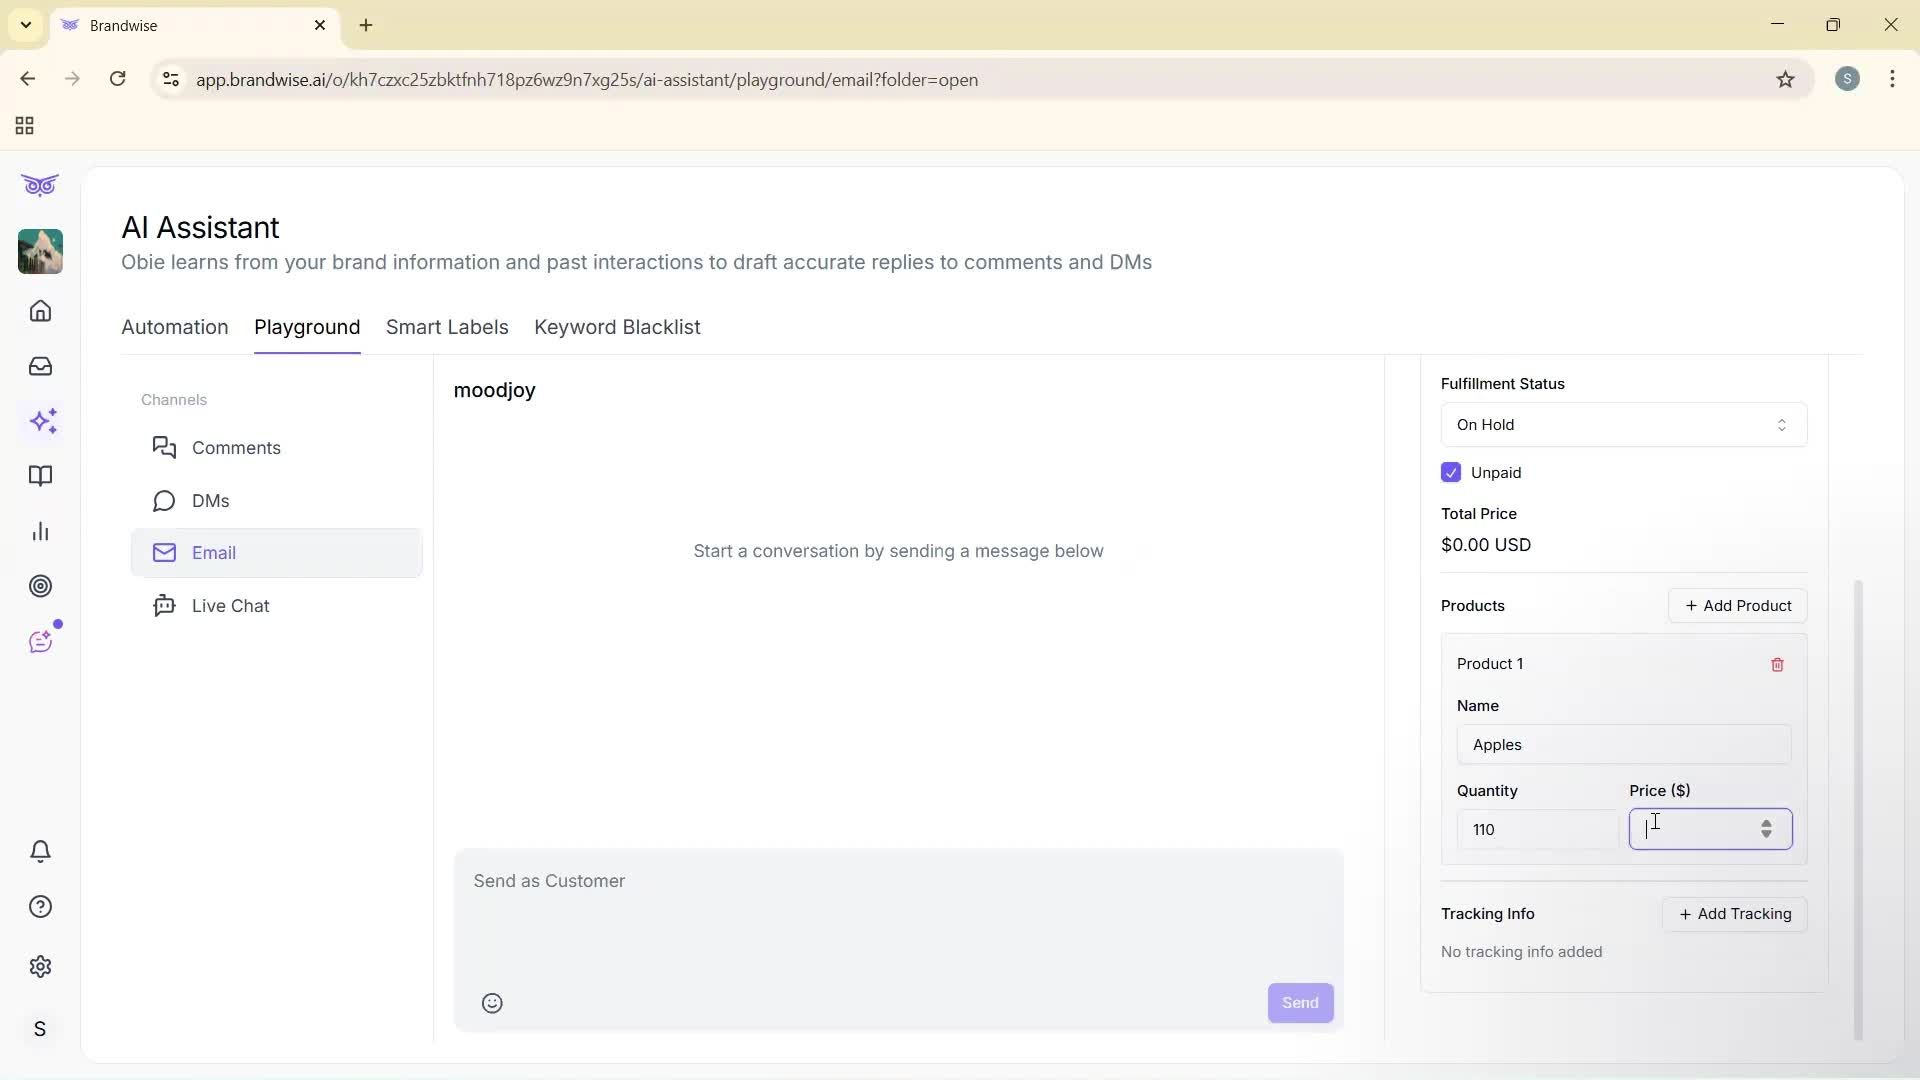Open the Inbox icon in the sidebar

(x=40, y=366)
